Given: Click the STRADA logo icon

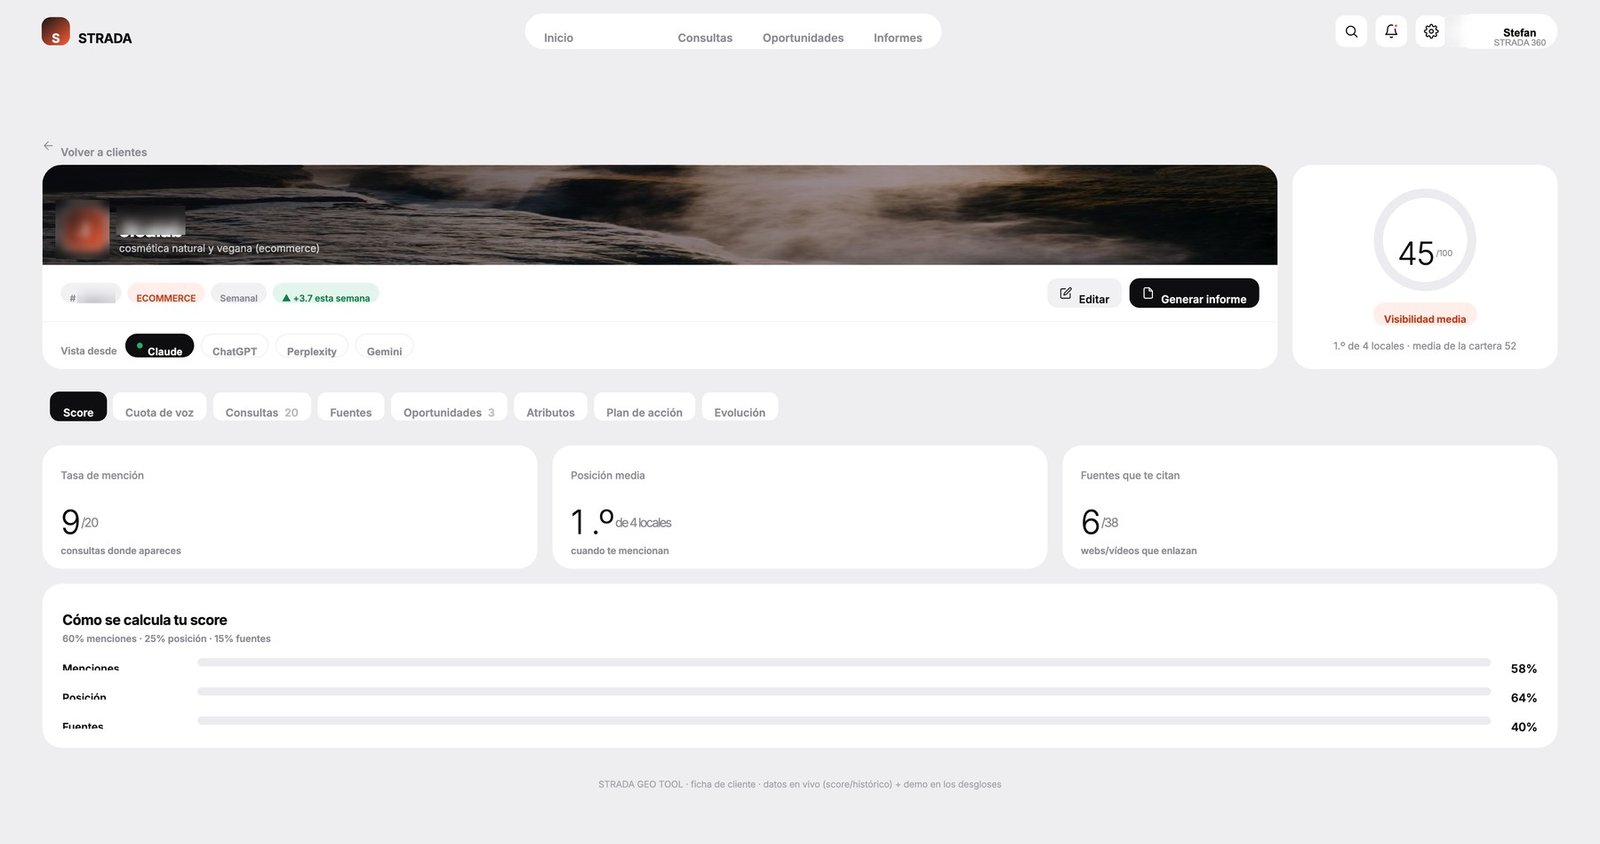Looking at the screenshot, I should click(x=56, y=32).
